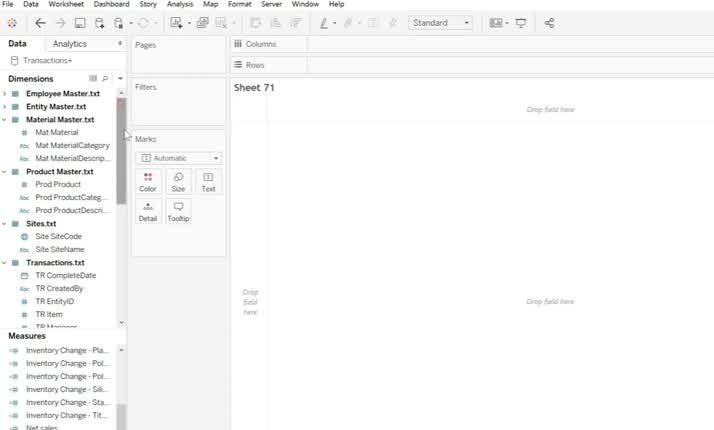
Task: Open the Automatic mark type dropdown
Action: point(178,158)
